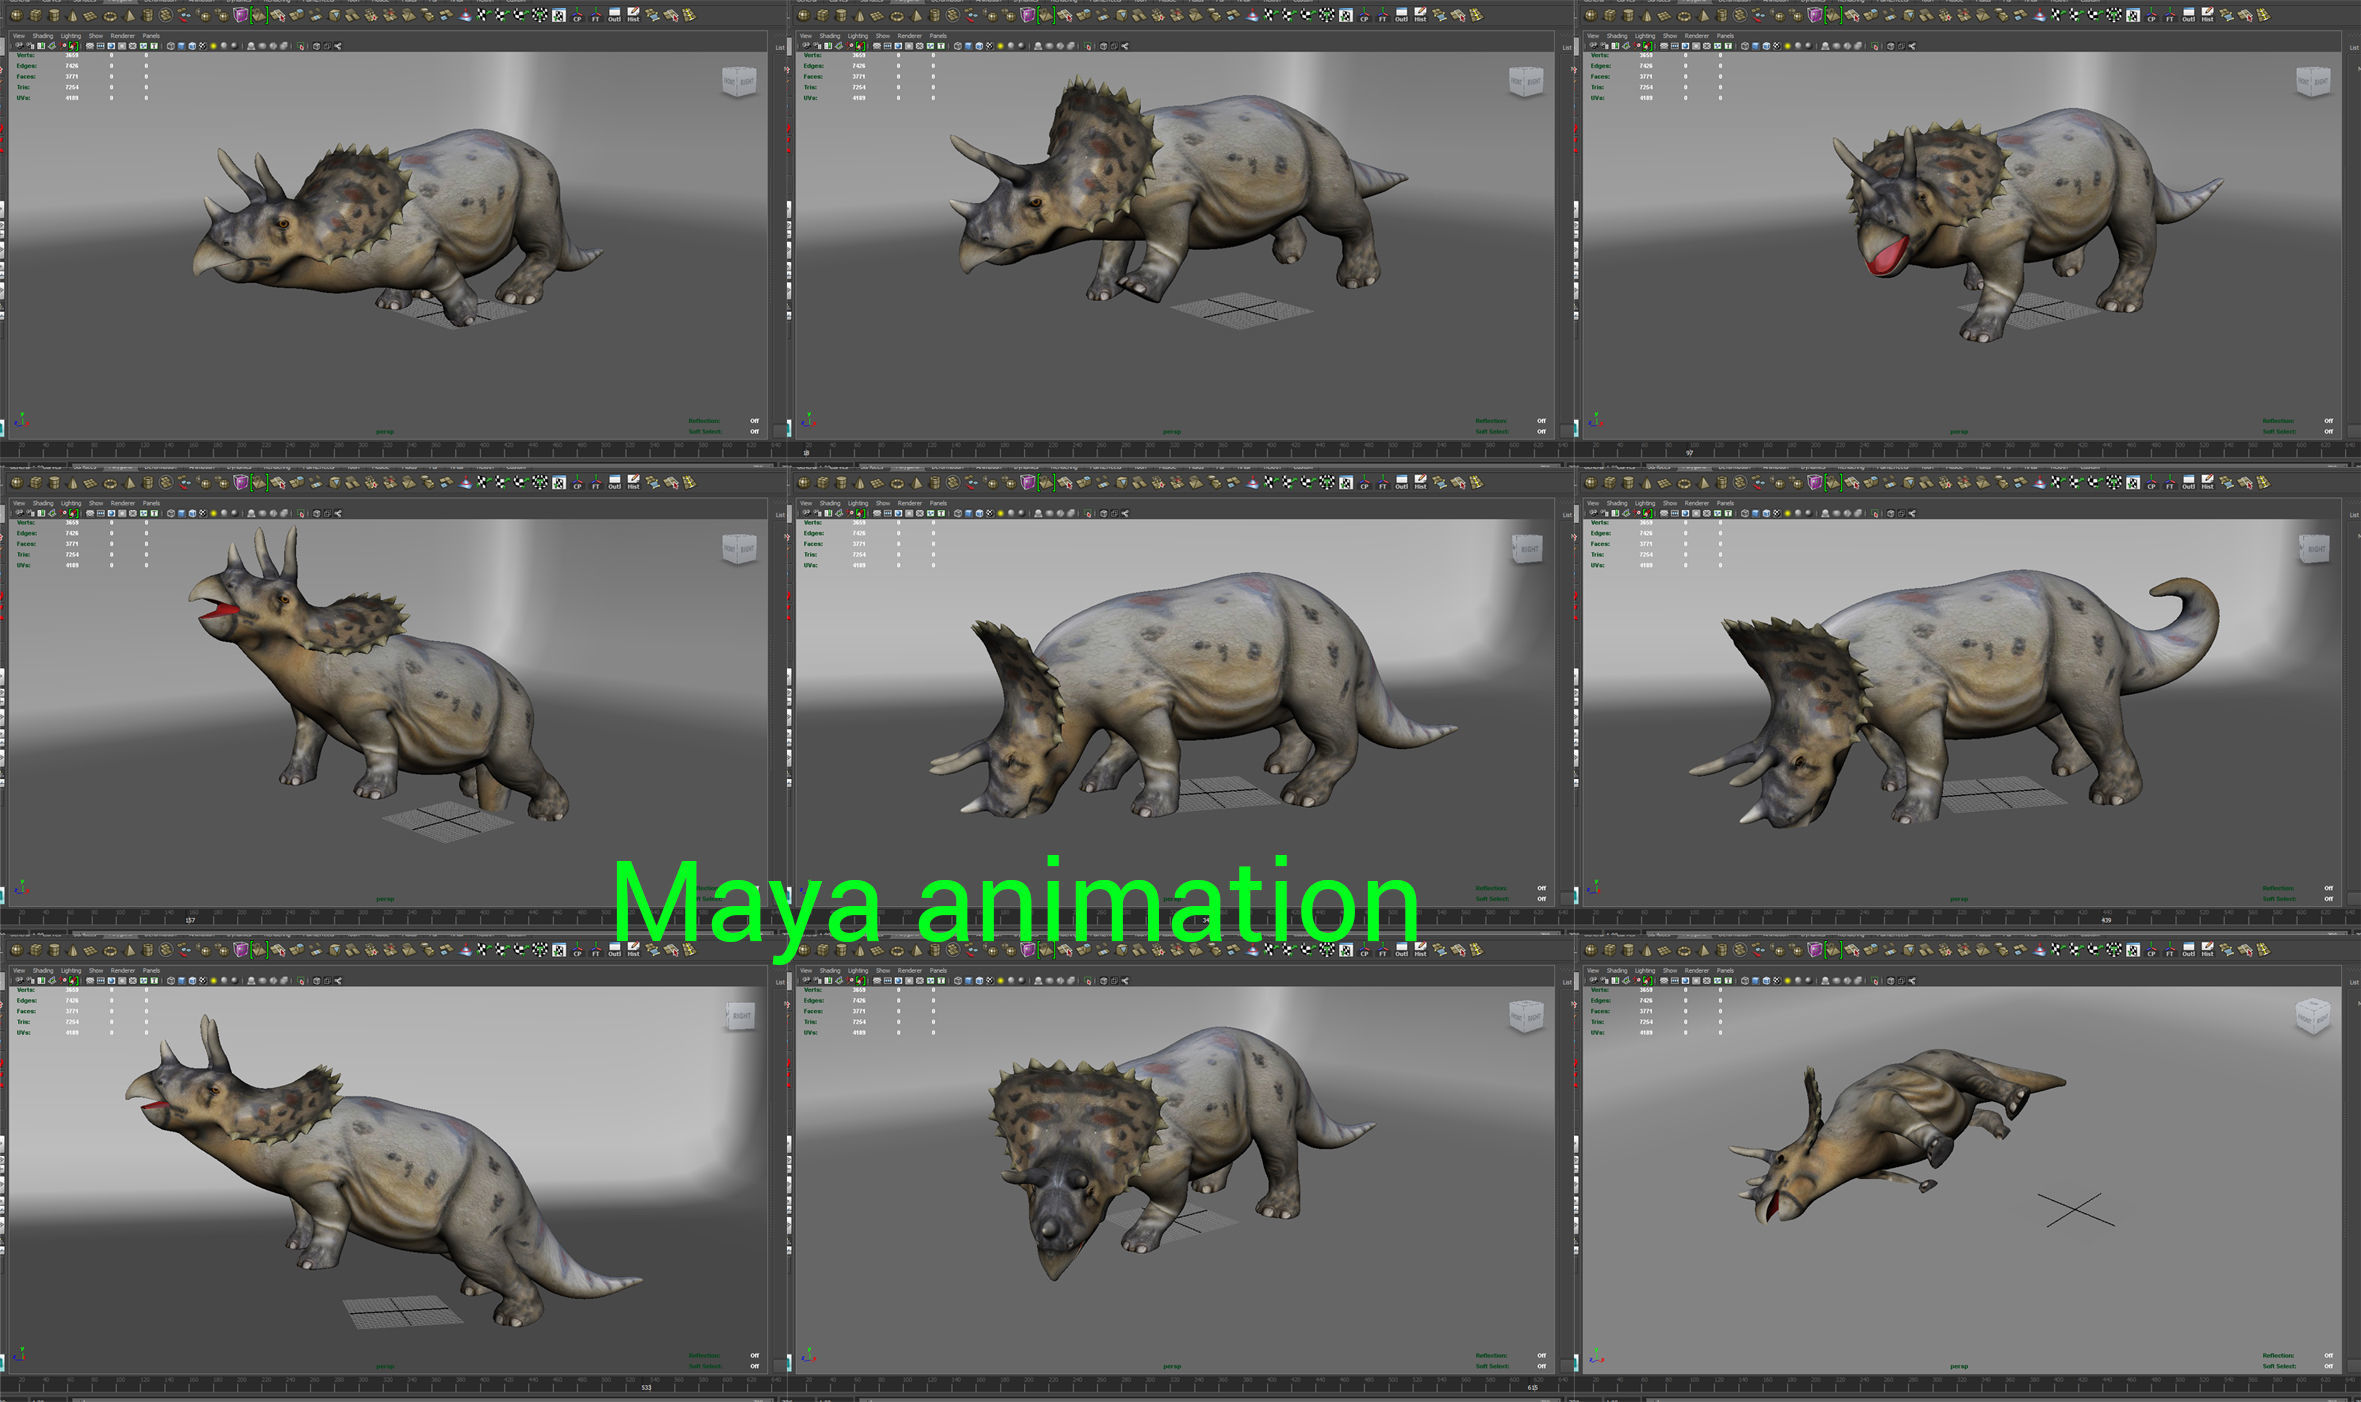Click Hist shelf button in bottom-left window
This screenshot has width=2361, height=1402.
tap(633, 949)
